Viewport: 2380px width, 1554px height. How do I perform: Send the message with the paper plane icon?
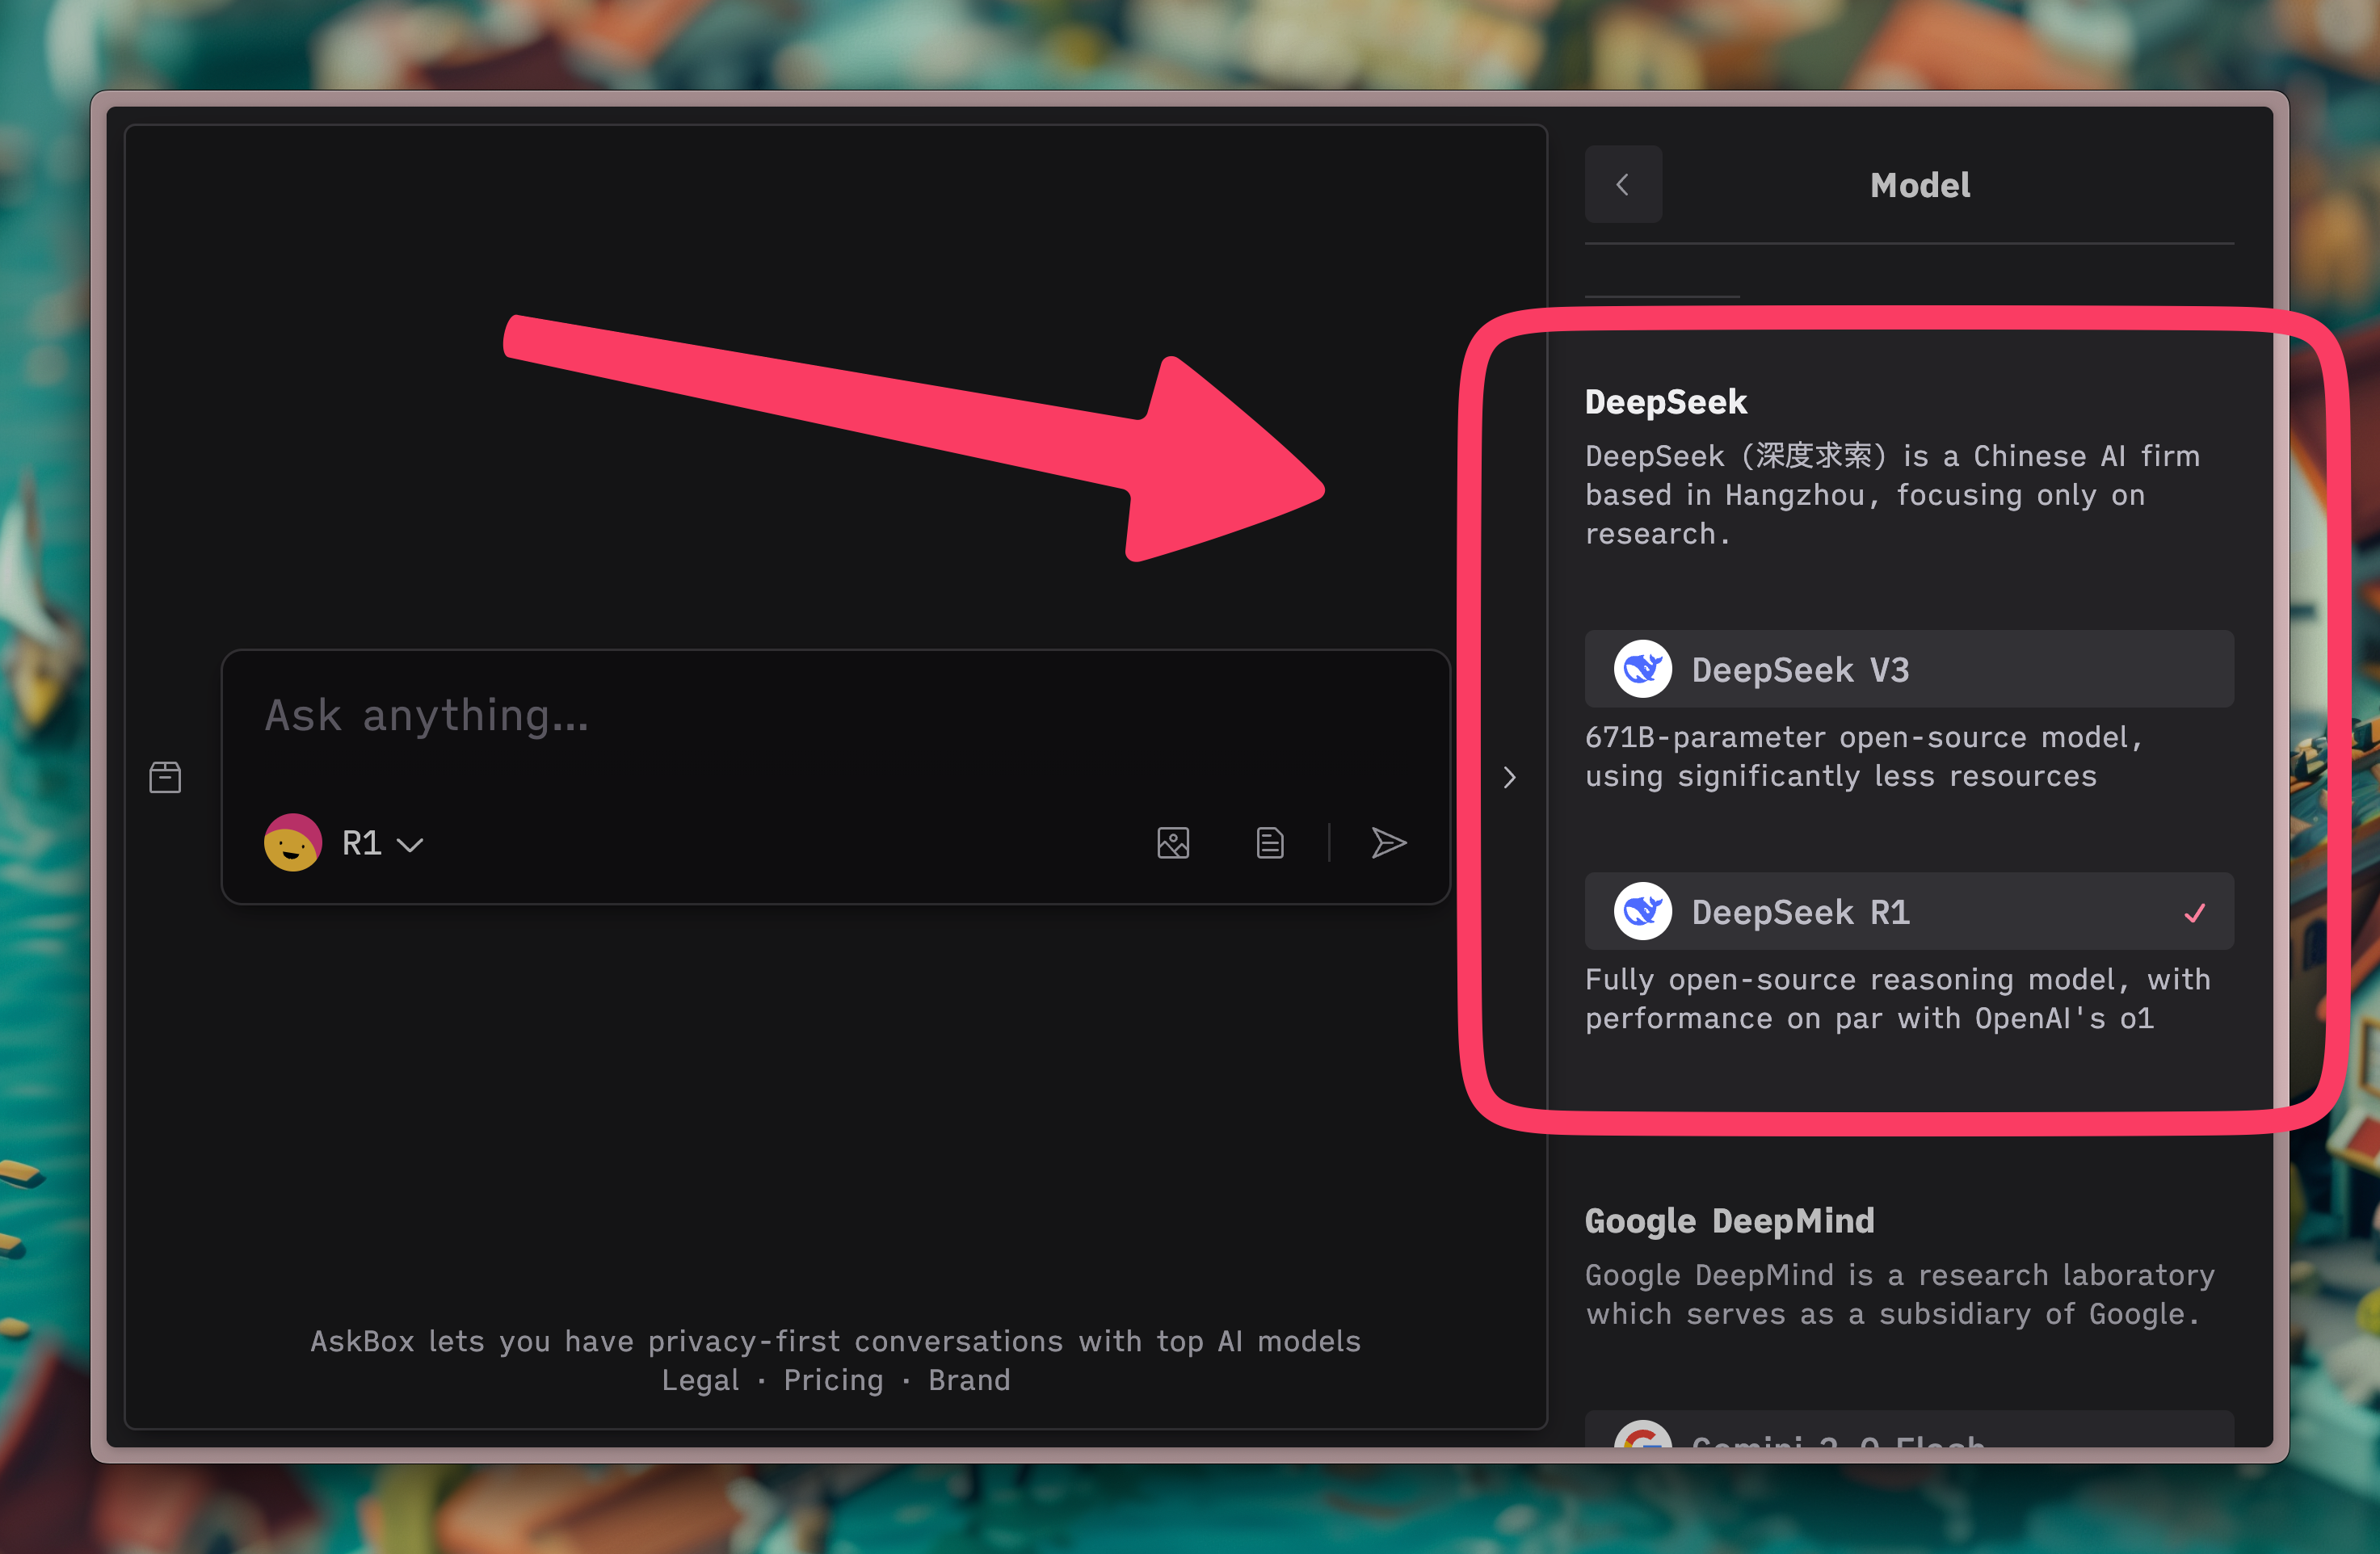(1389, 843)
